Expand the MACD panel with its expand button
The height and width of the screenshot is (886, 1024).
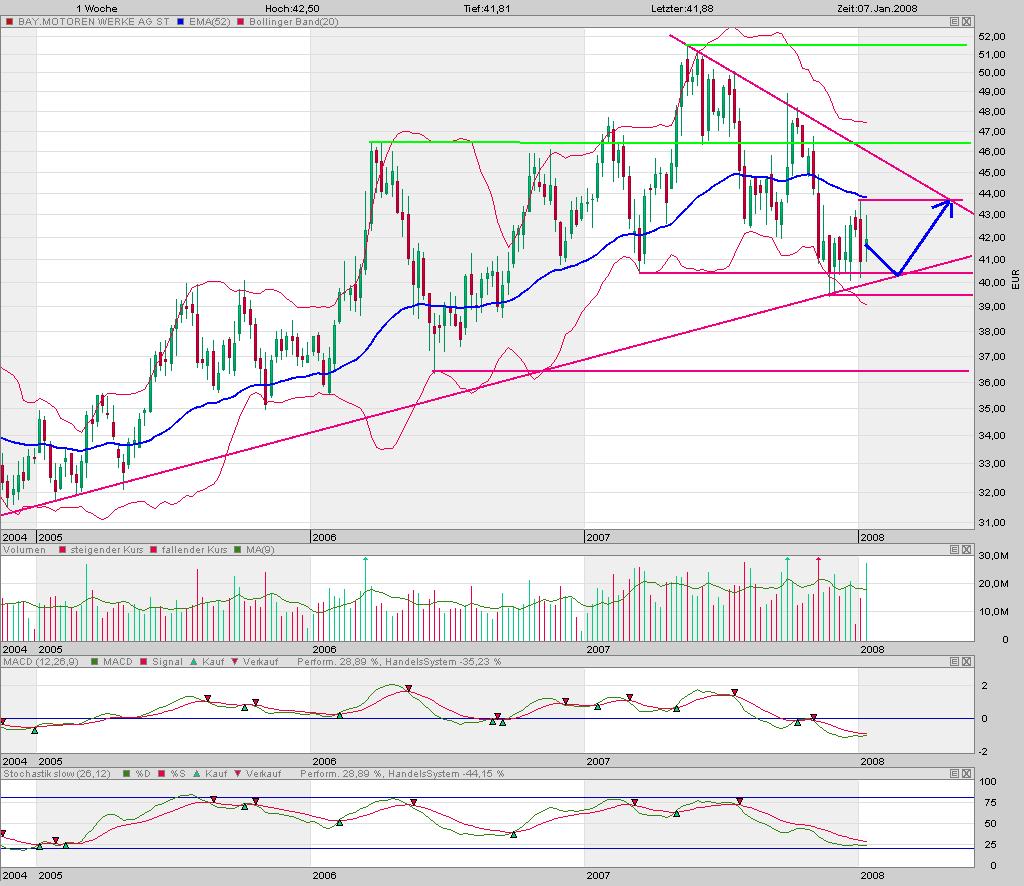point(953,661)
